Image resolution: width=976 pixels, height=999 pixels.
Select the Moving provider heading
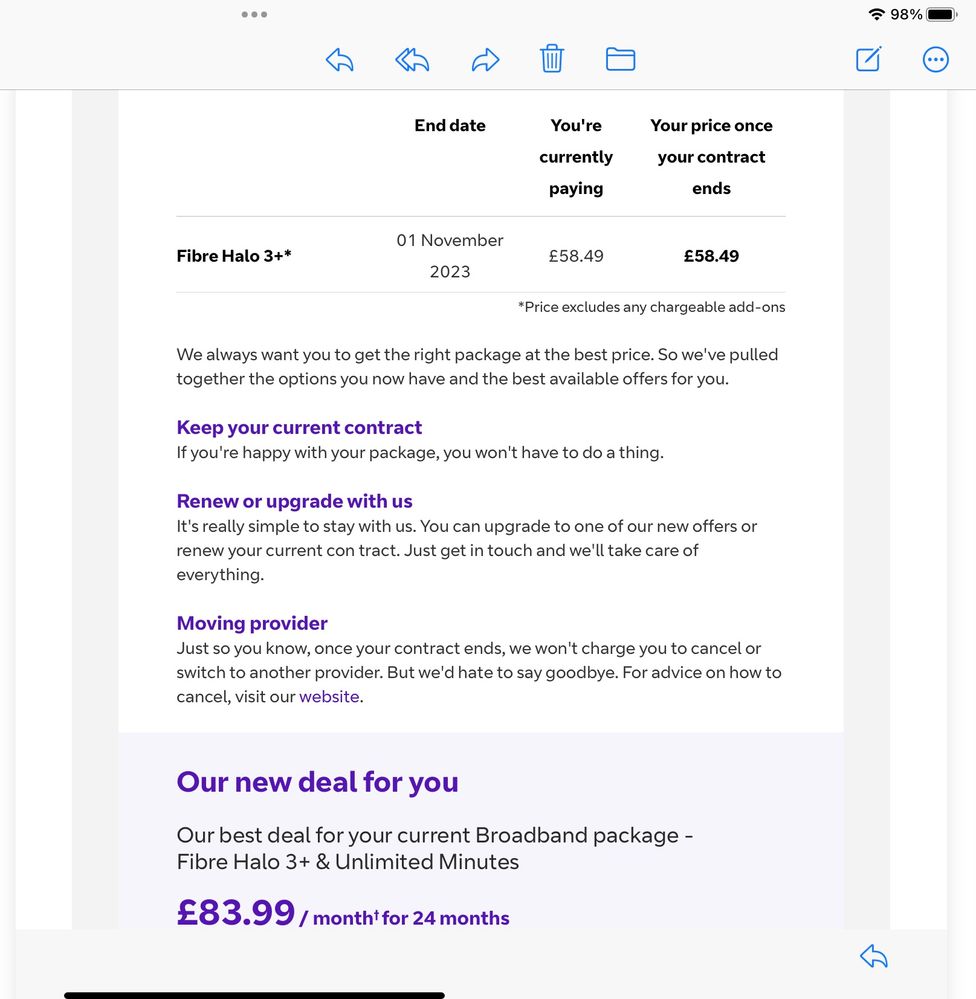(252, 624)
